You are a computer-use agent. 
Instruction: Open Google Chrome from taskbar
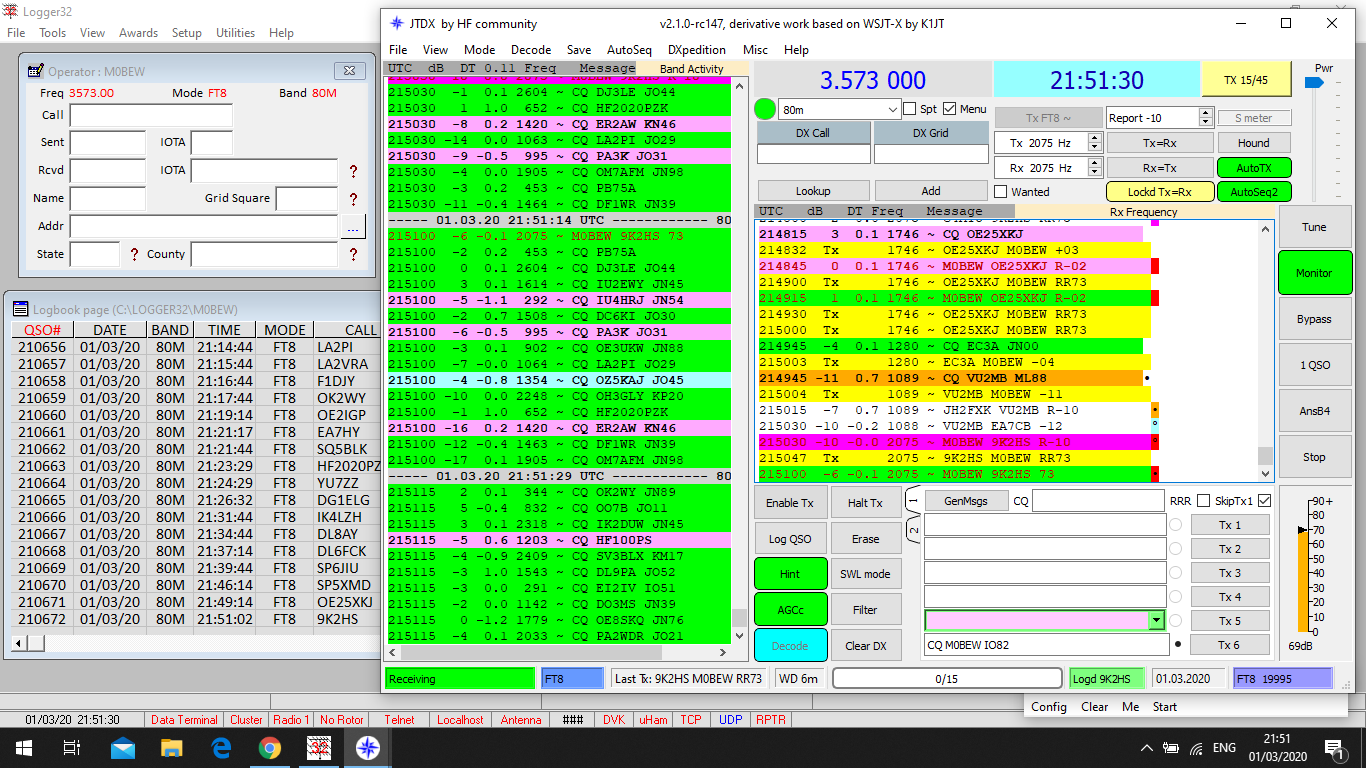point(270,747)
